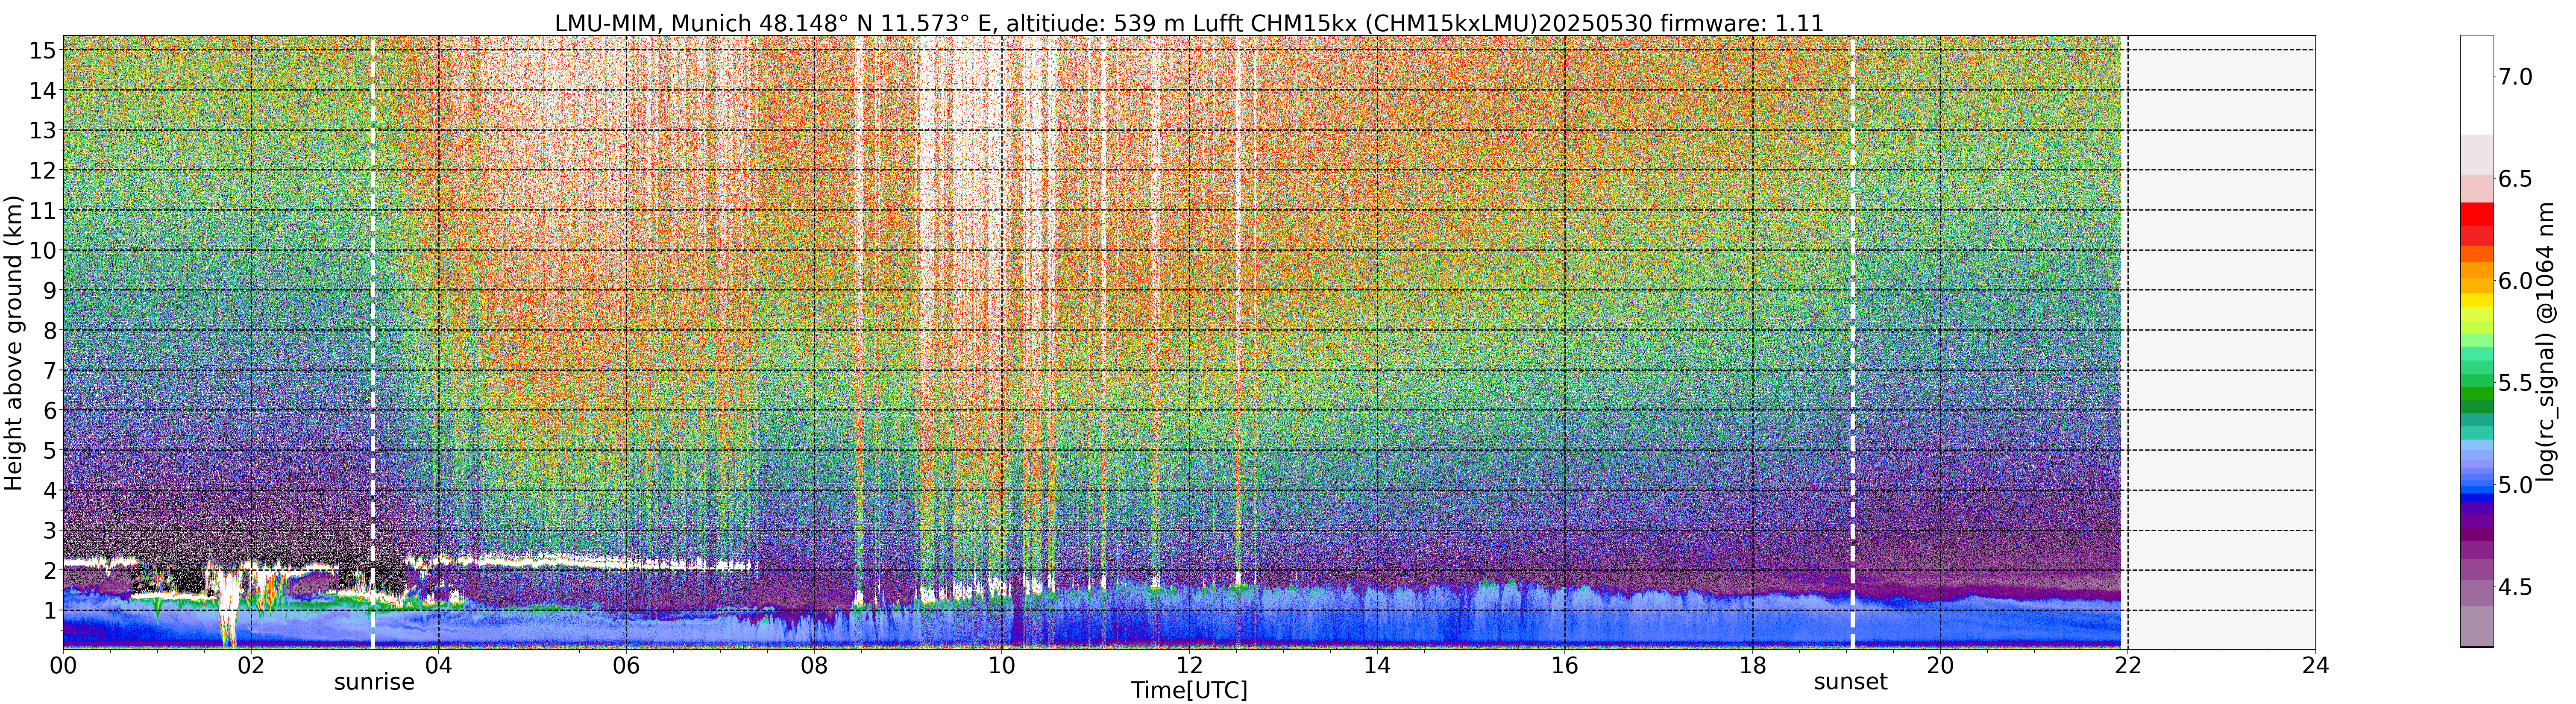Click time-axis tick label "08"
Viewport: 2576px width, 704px height.
814,666
